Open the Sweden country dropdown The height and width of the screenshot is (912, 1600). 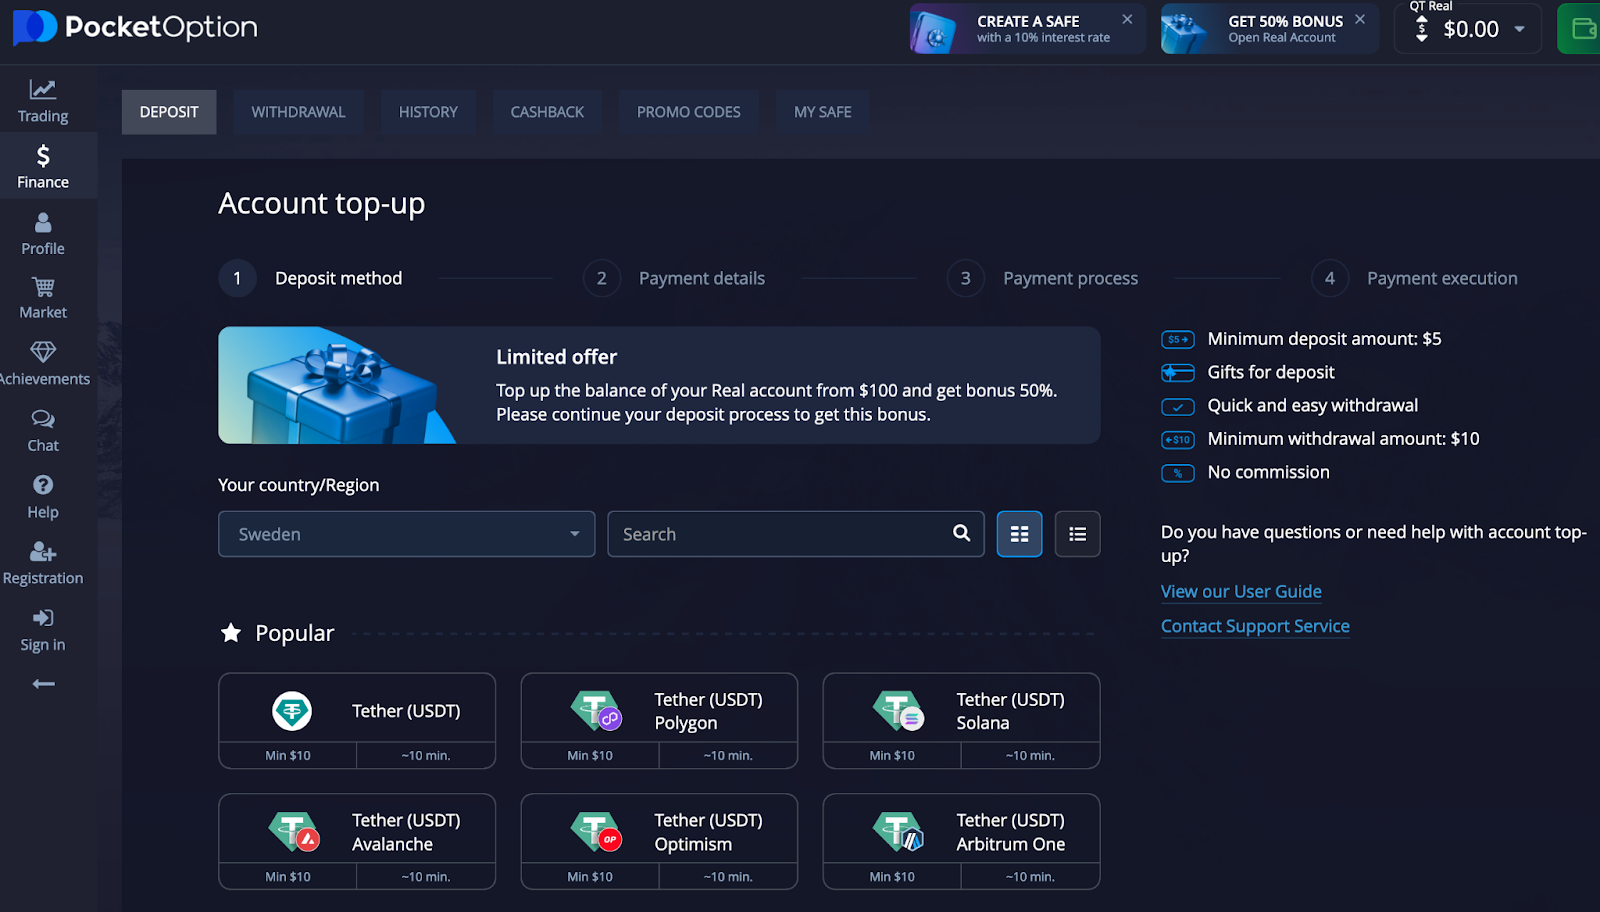(406, 534)
